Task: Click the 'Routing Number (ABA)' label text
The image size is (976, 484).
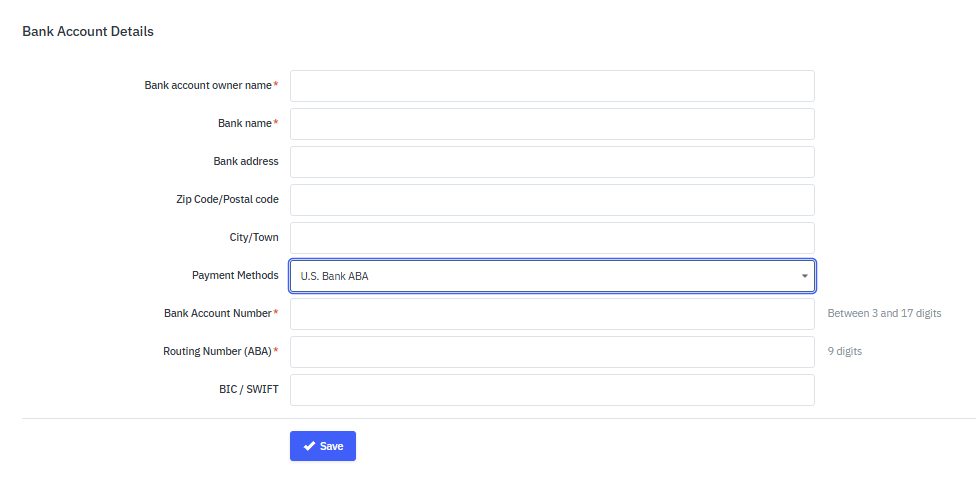Action: pyautogui.click(x=217, y=352)
